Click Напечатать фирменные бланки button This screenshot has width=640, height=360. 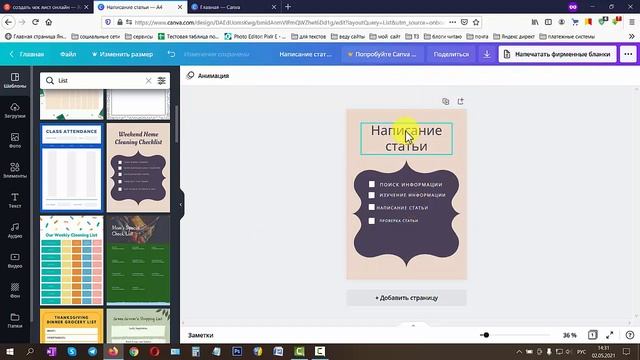point(558,54)
